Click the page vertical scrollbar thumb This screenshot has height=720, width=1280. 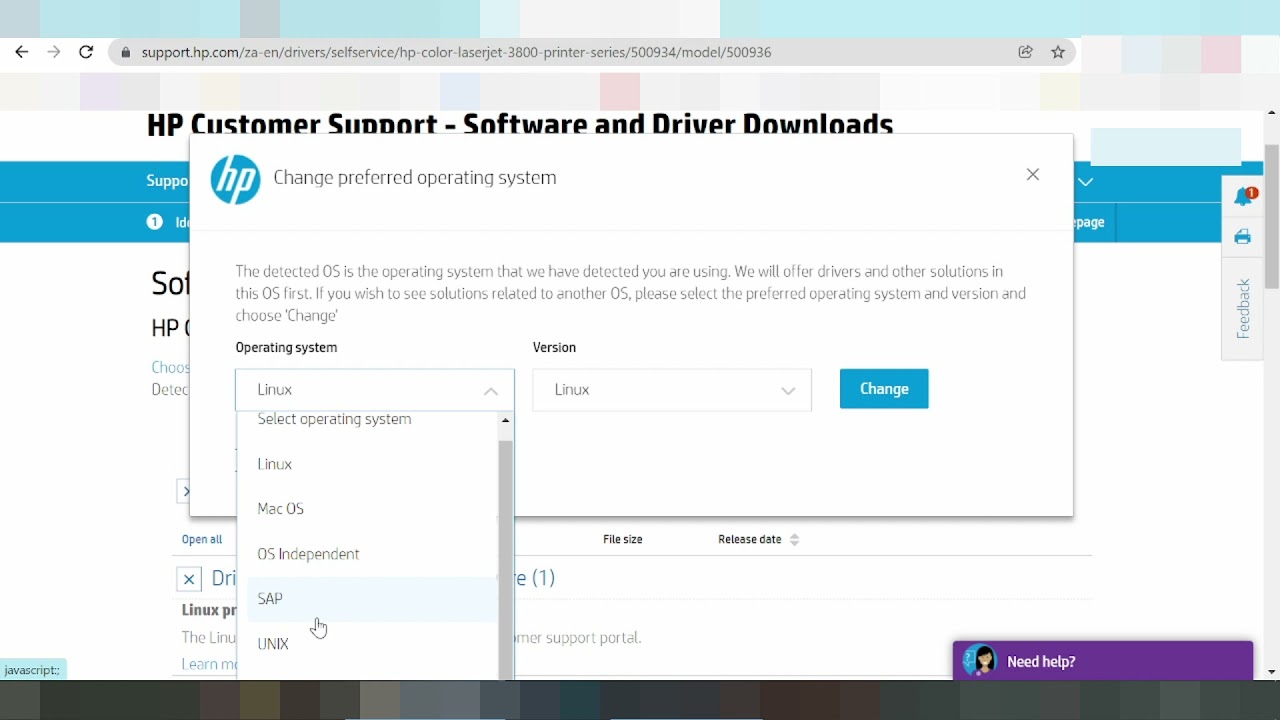click(x=1272, y=216)
